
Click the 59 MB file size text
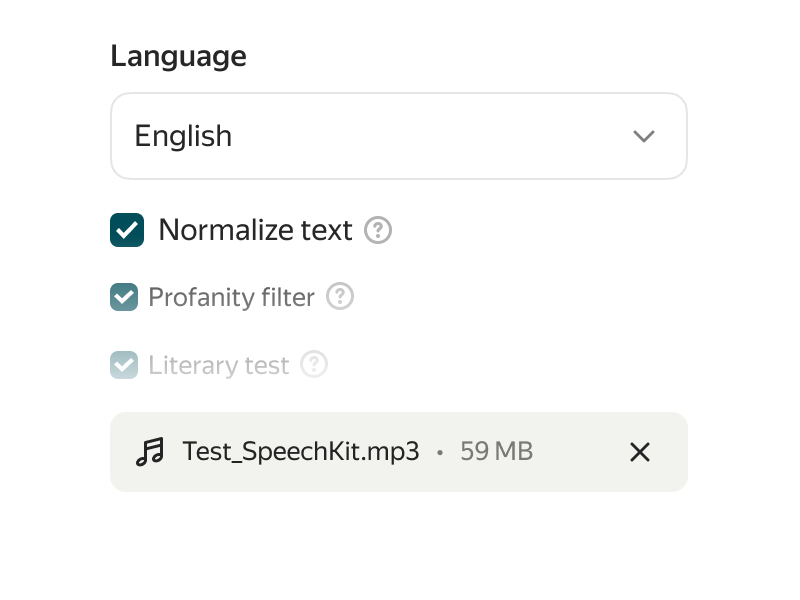click(496, 452)
